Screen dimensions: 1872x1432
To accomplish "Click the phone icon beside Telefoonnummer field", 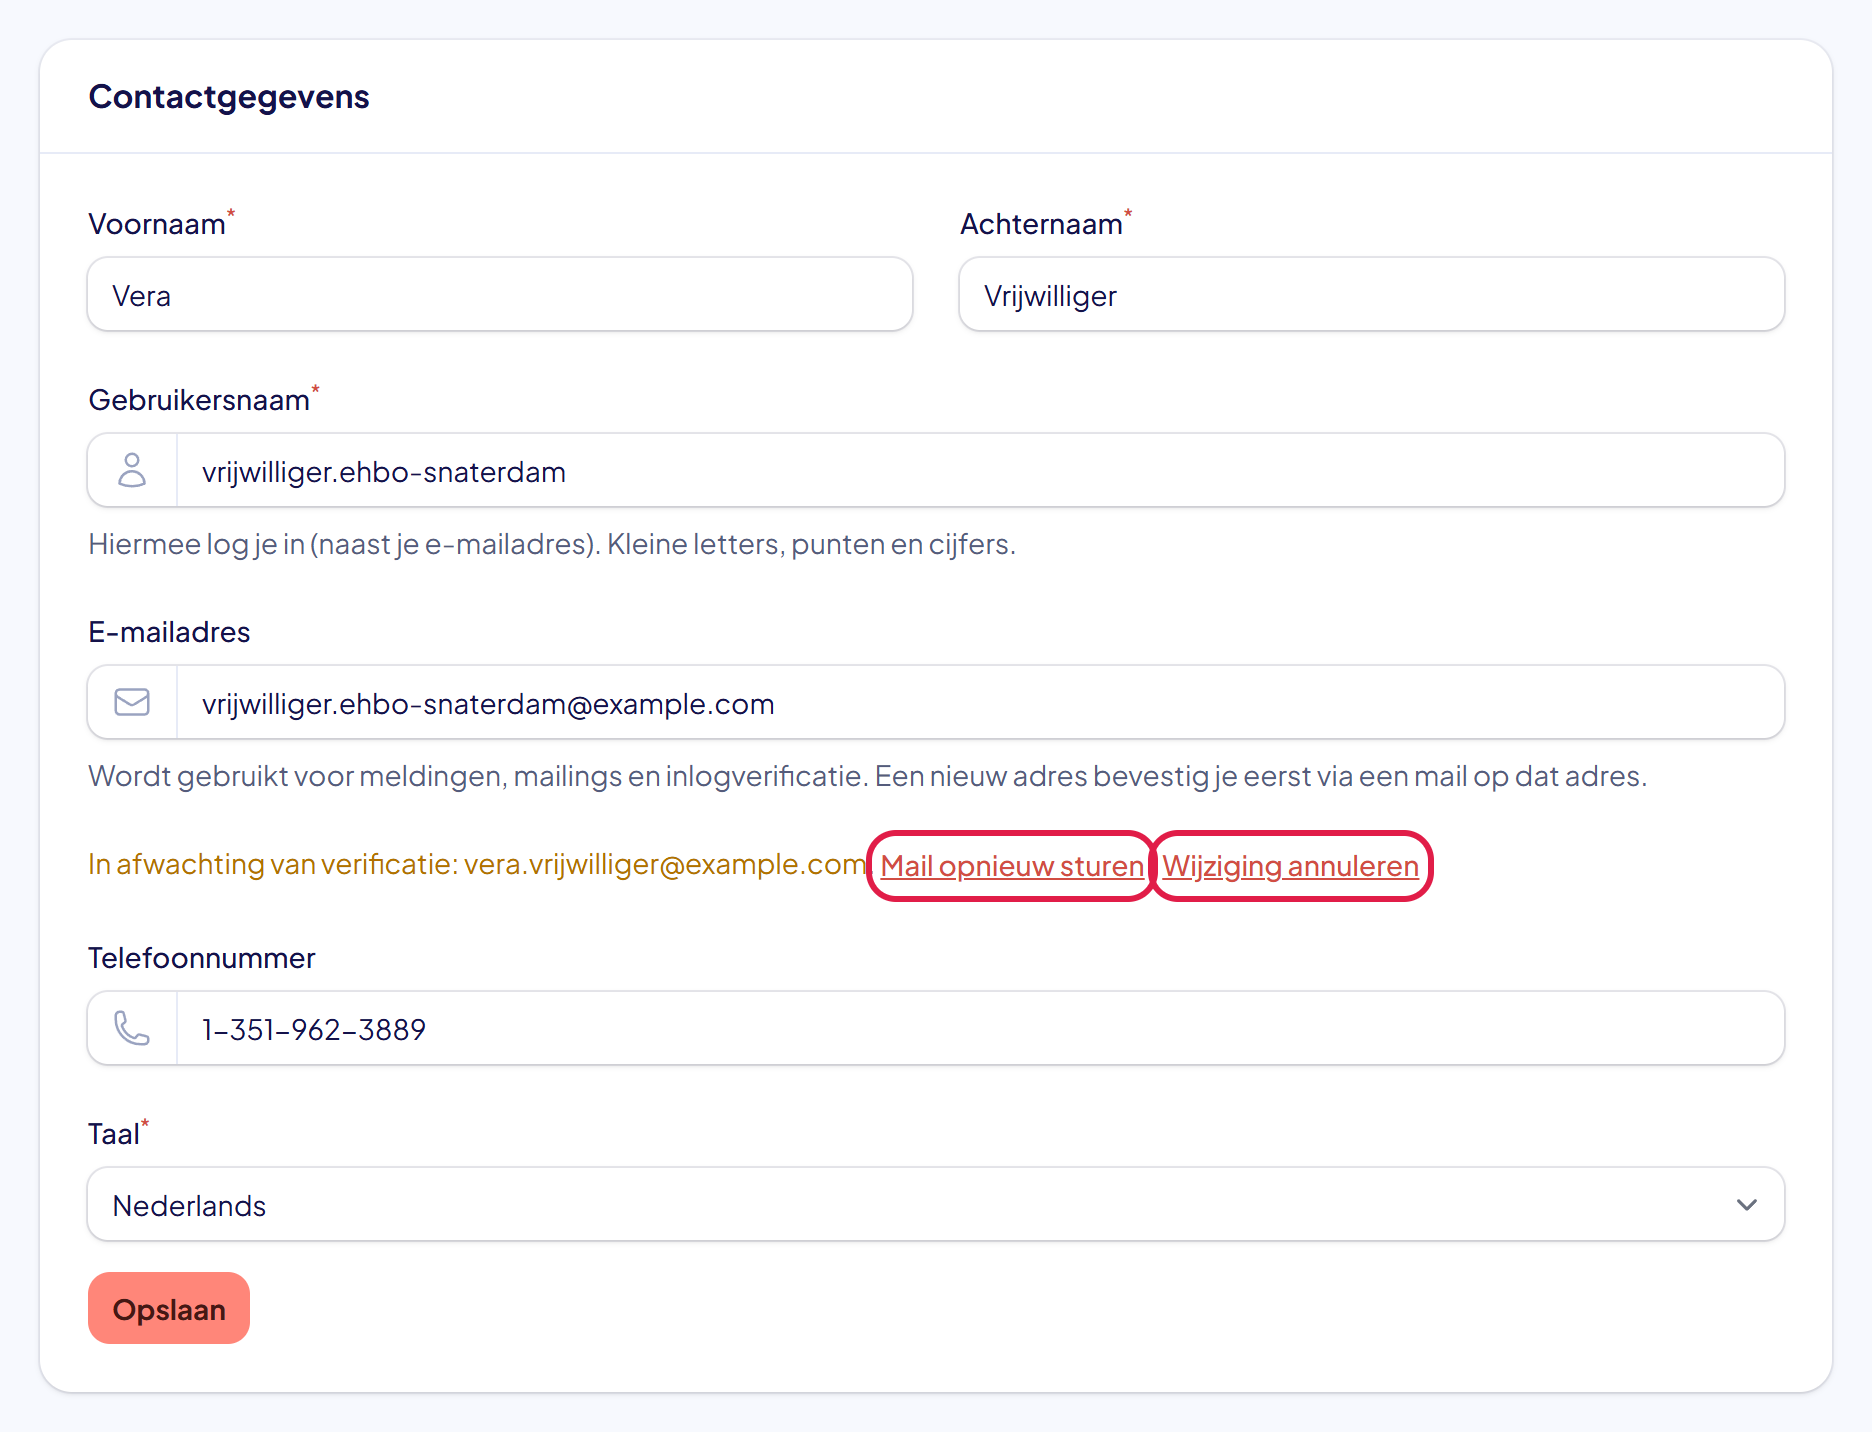I will click(x=132, y=1028).
